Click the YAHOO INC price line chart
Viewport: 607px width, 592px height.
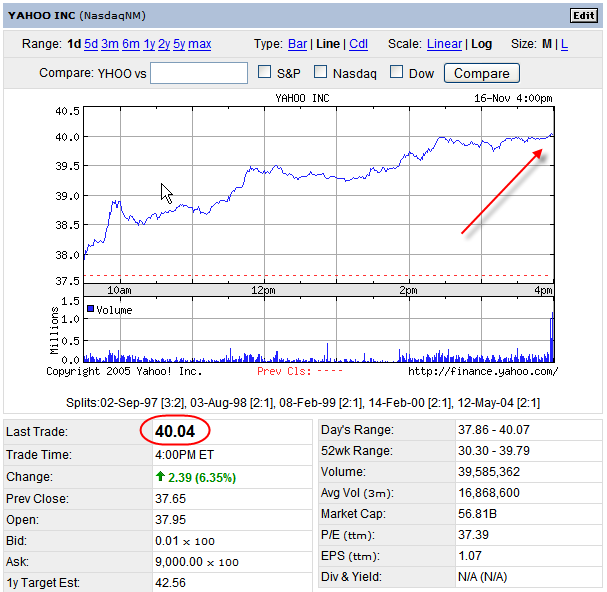coord(319,195)
